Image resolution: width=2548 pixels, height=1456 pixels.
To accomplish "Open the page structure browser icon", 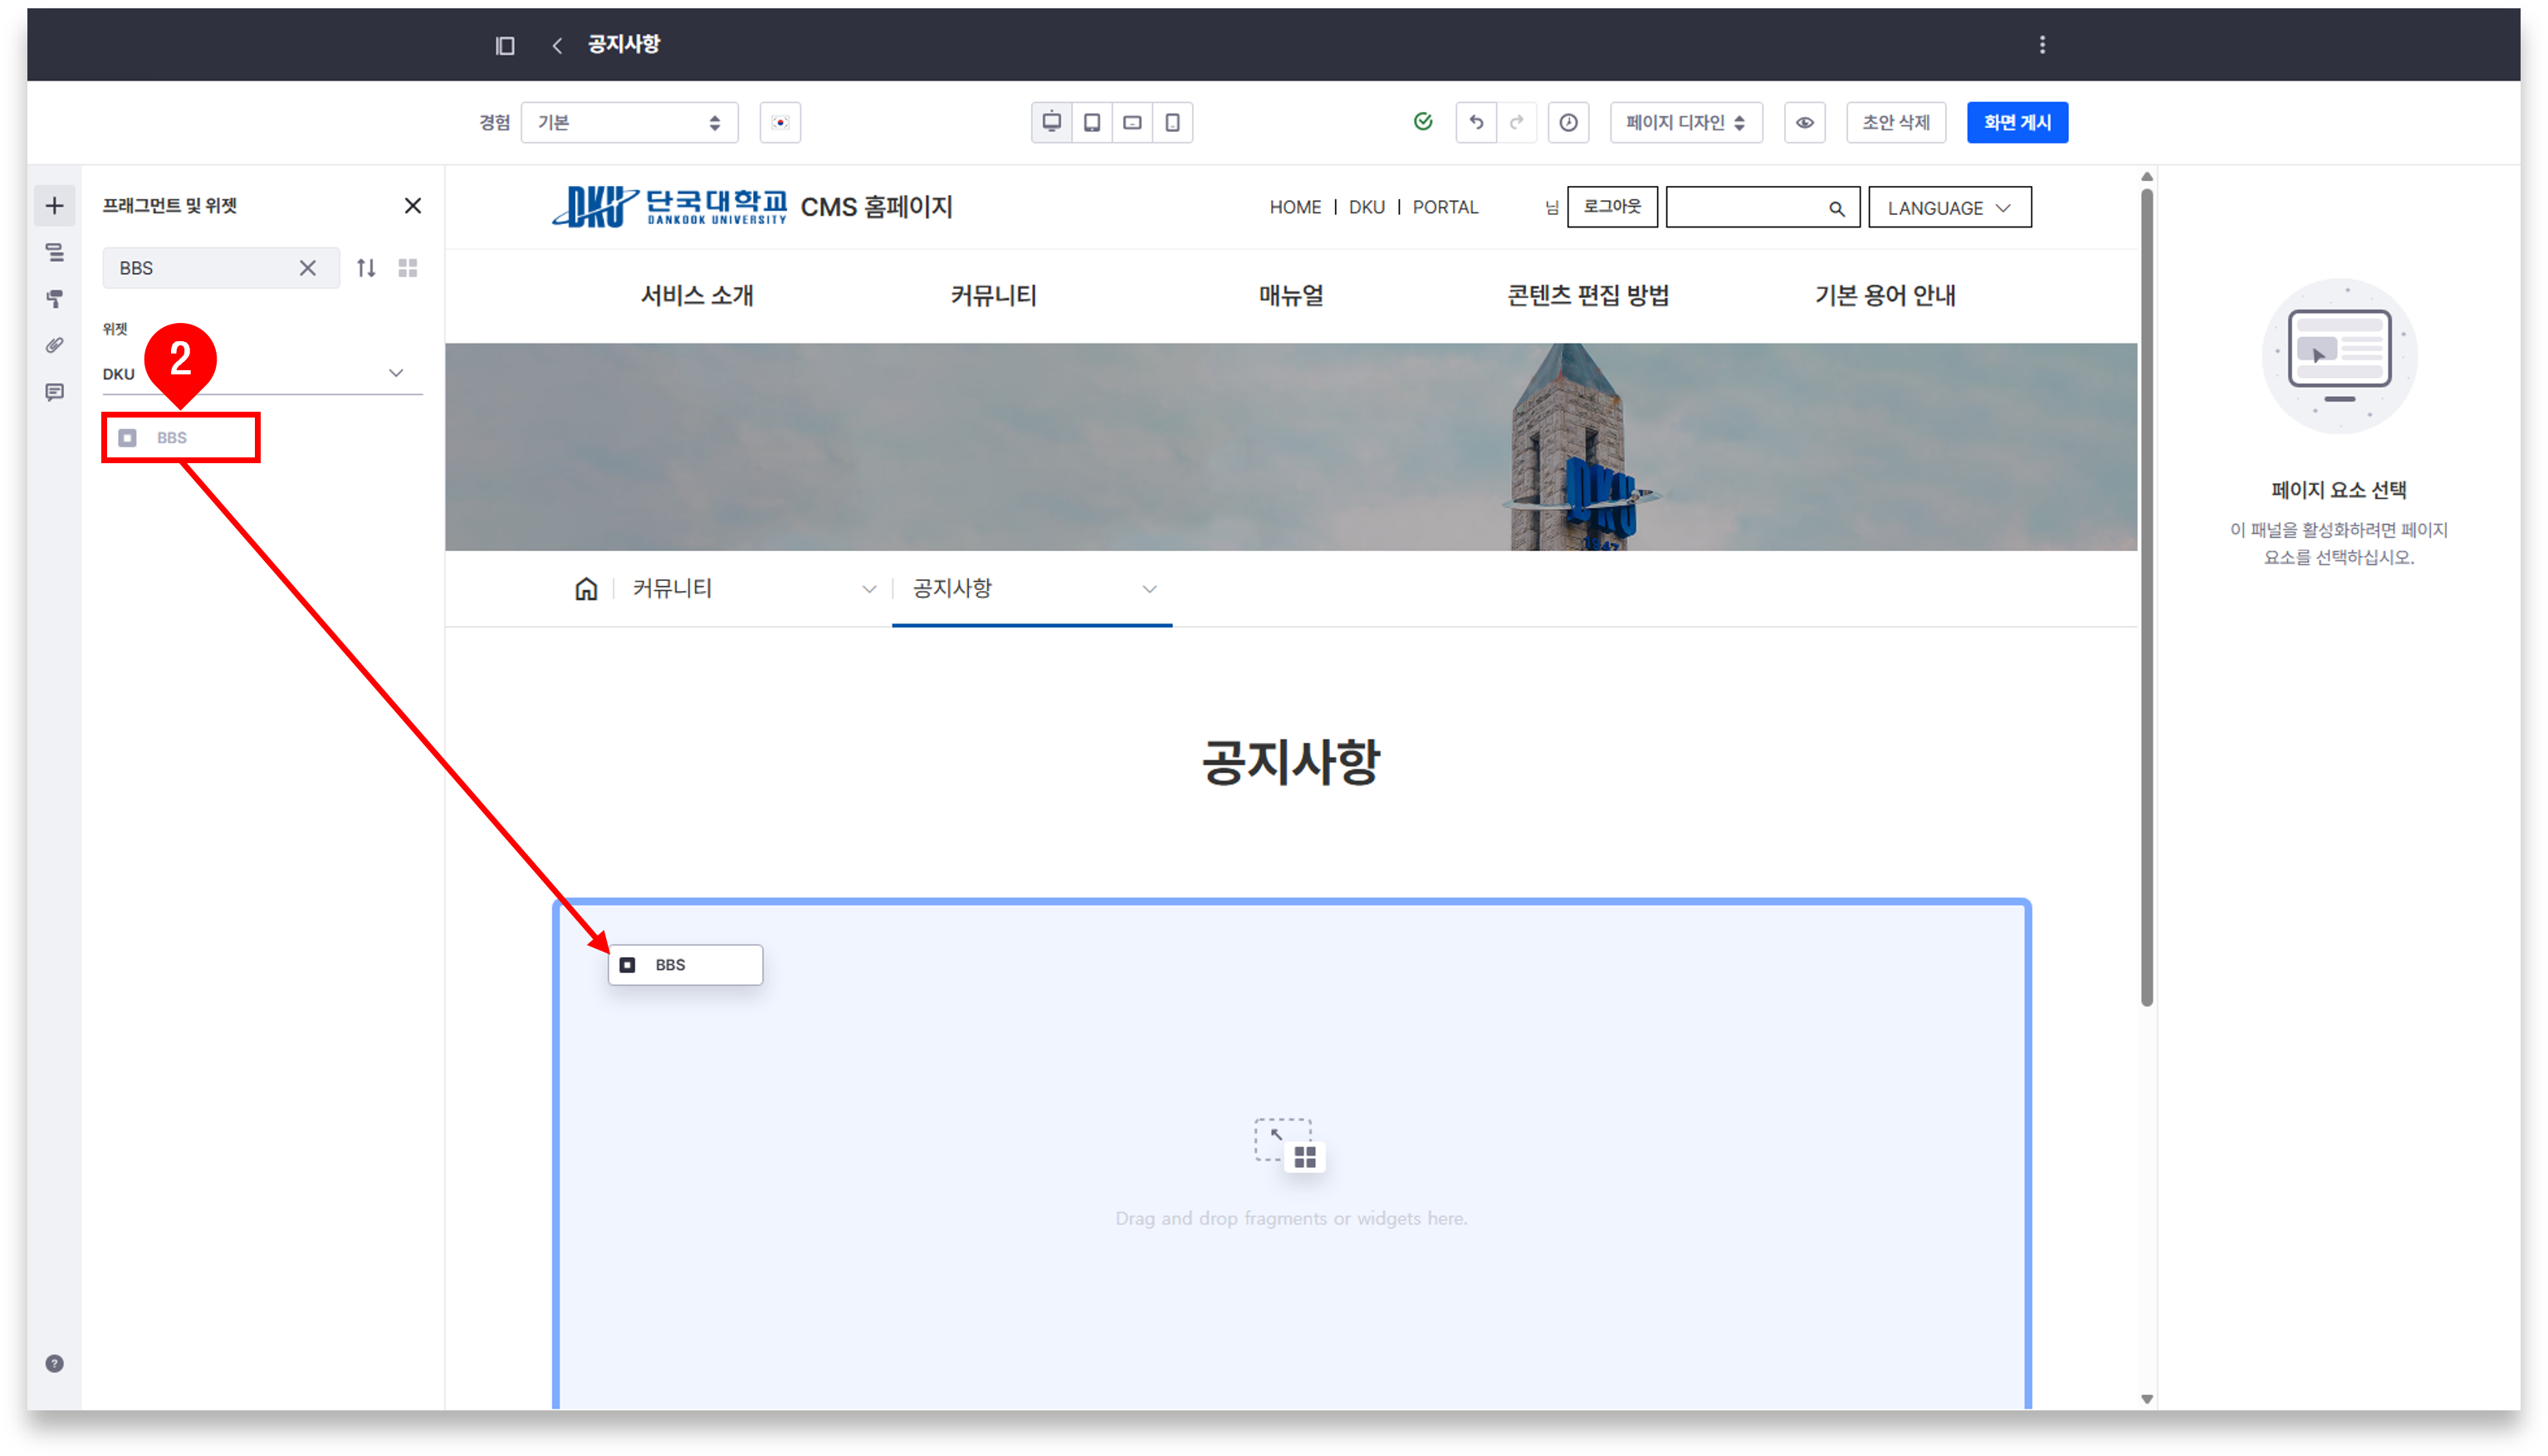I will click(55, 252).
